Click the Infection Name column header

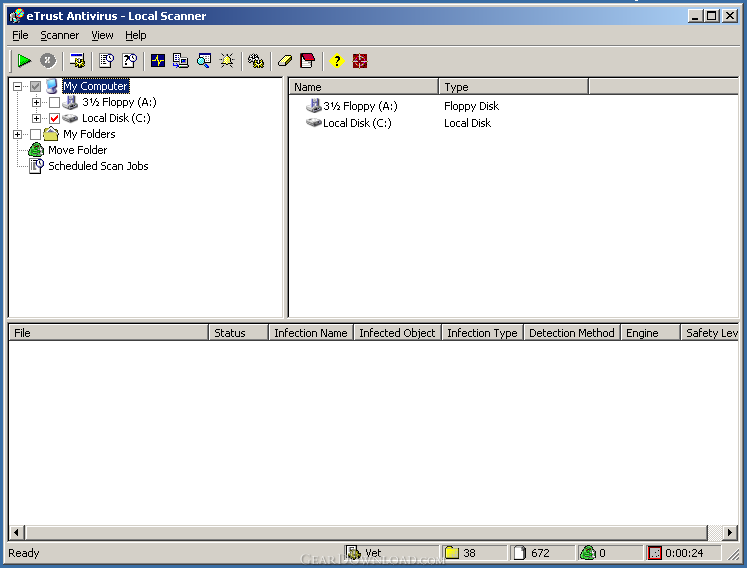click(311, 333)
